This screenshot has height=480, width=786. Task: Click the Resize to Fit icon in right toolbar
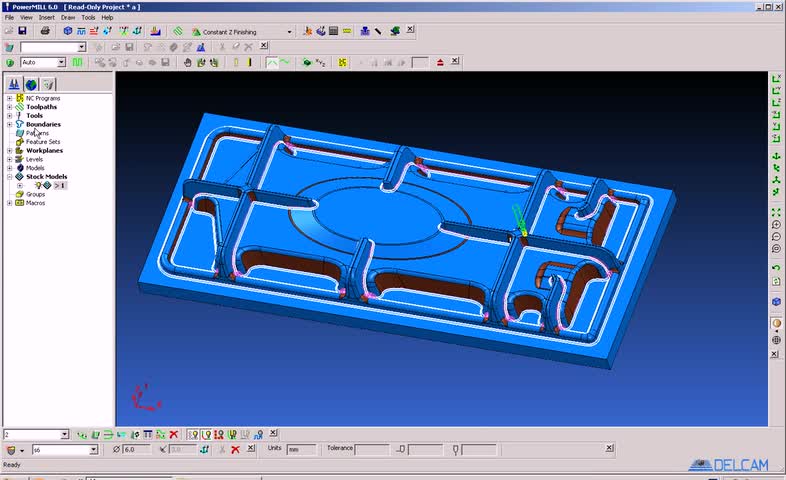tap(776, 212)
